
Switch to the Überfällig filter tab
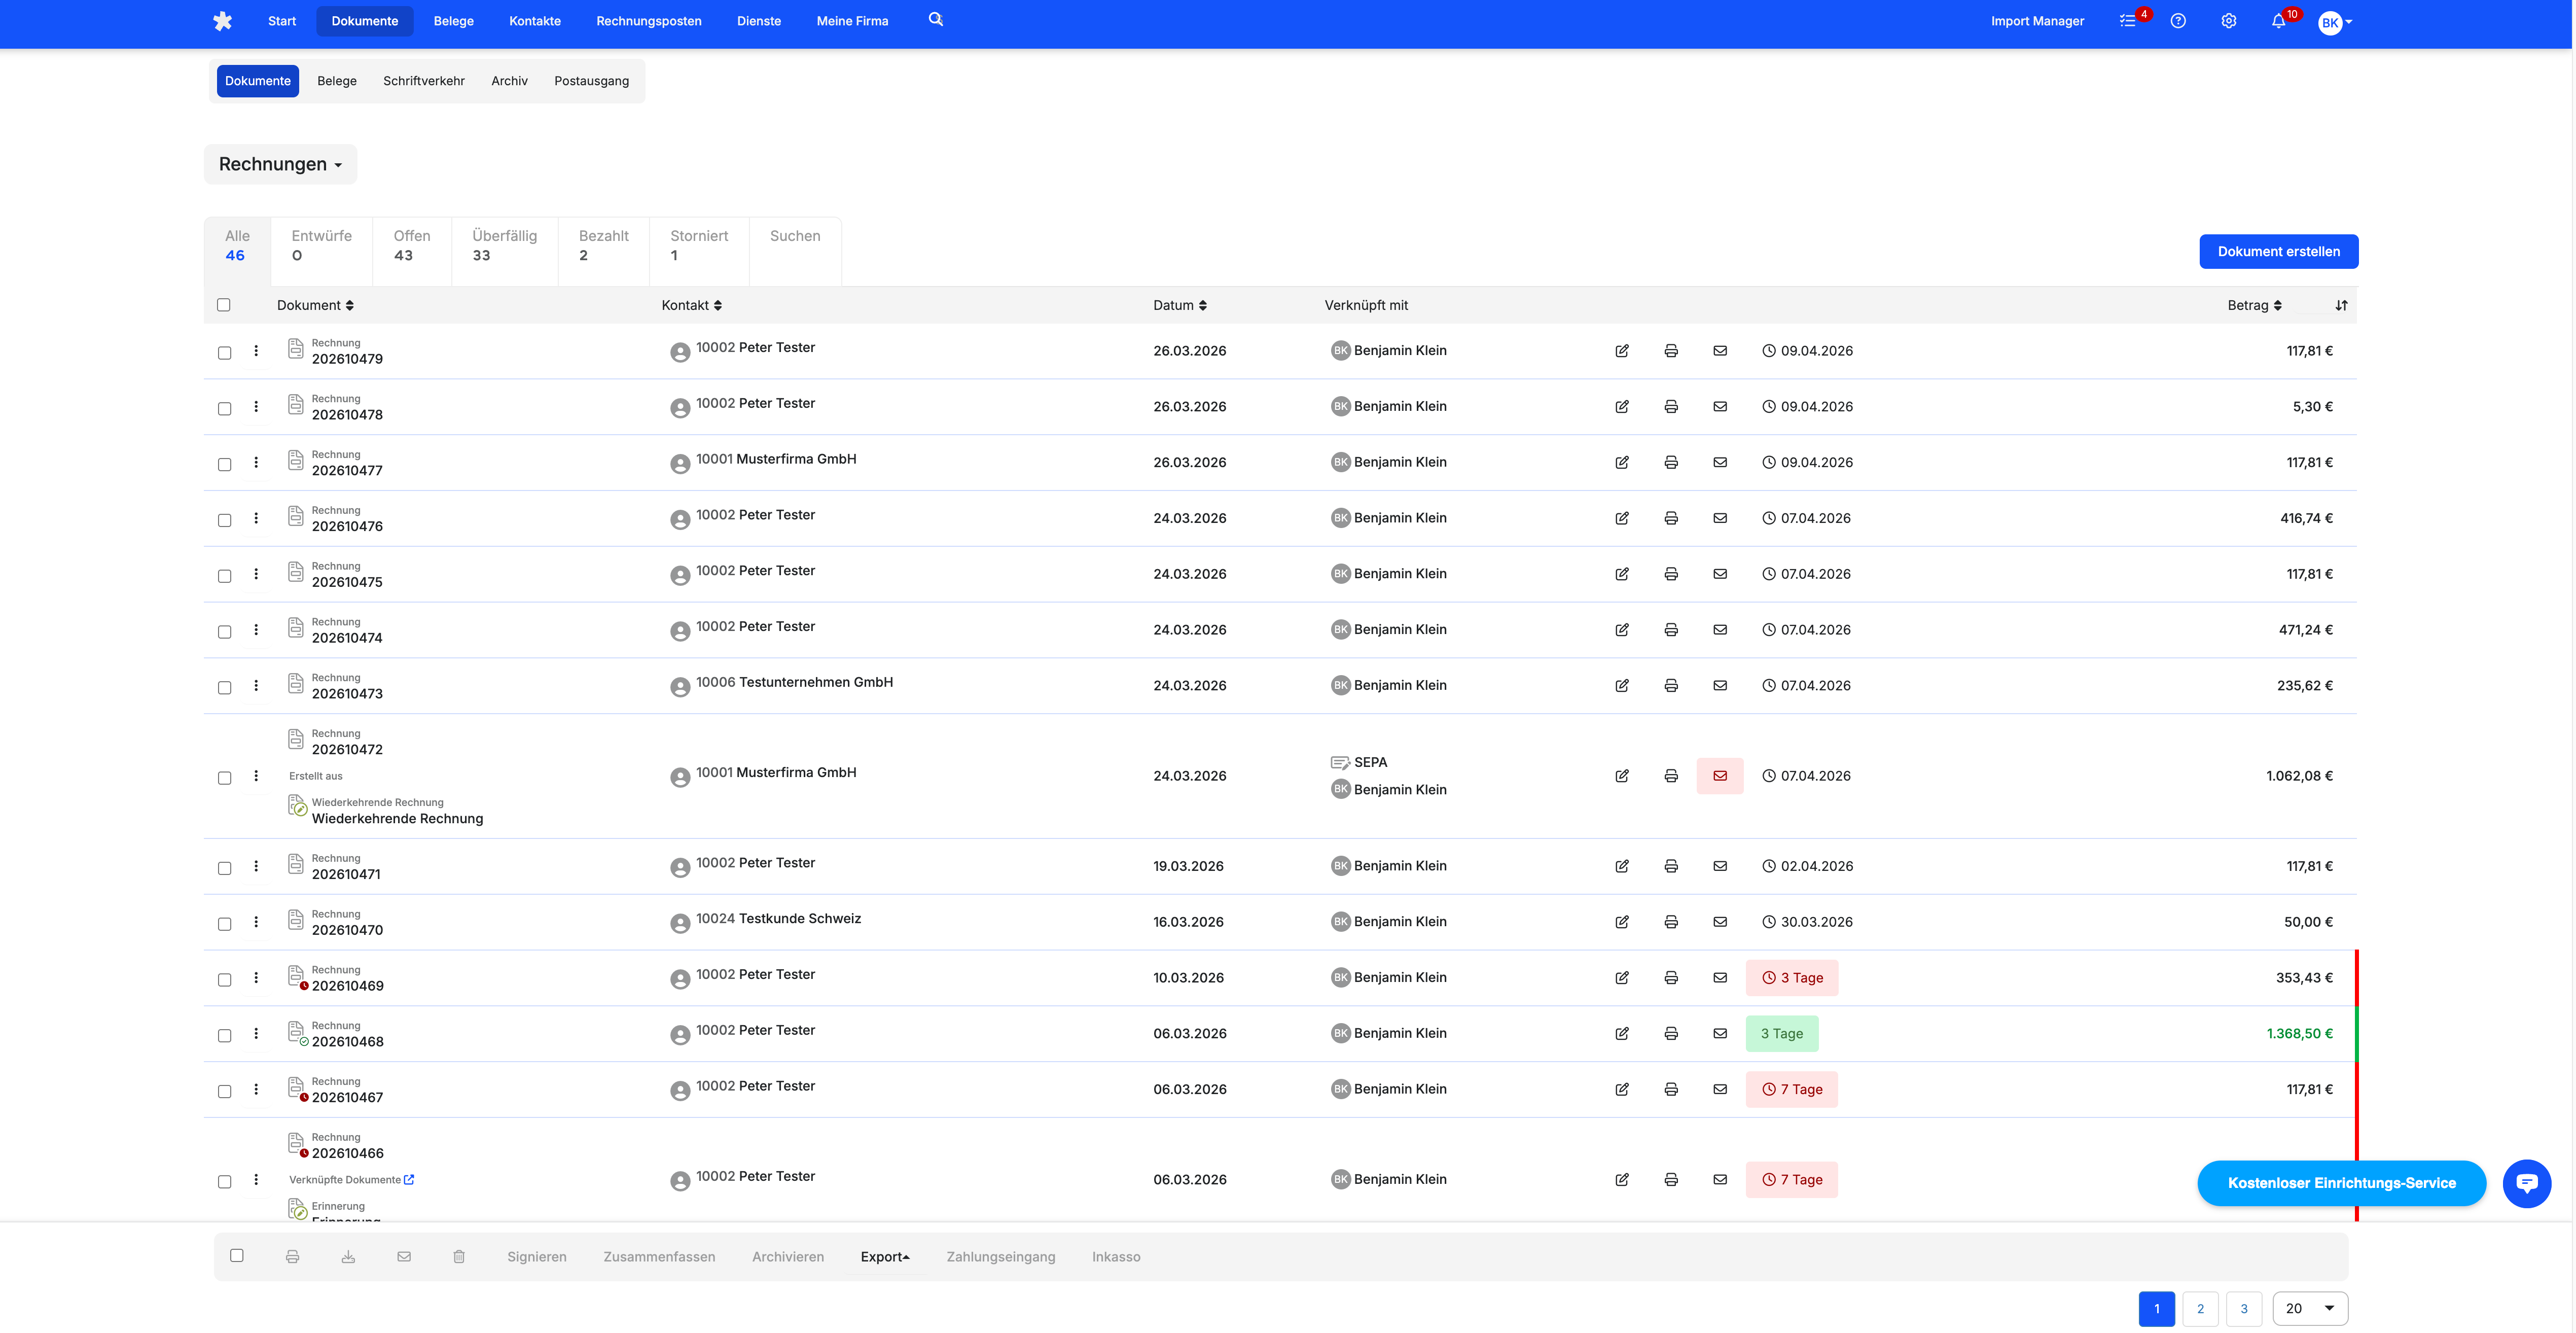coord(504,246)
